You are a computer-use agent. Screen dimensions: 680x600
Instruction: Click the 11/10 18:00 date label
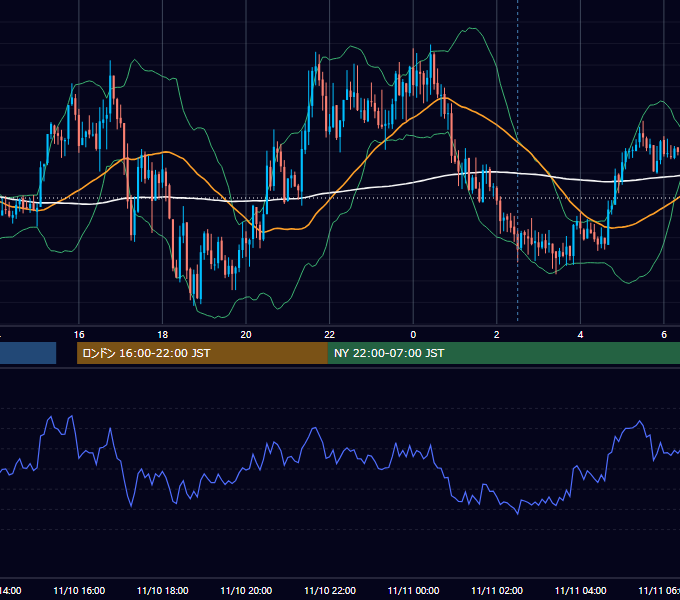[x=163, y=590]
